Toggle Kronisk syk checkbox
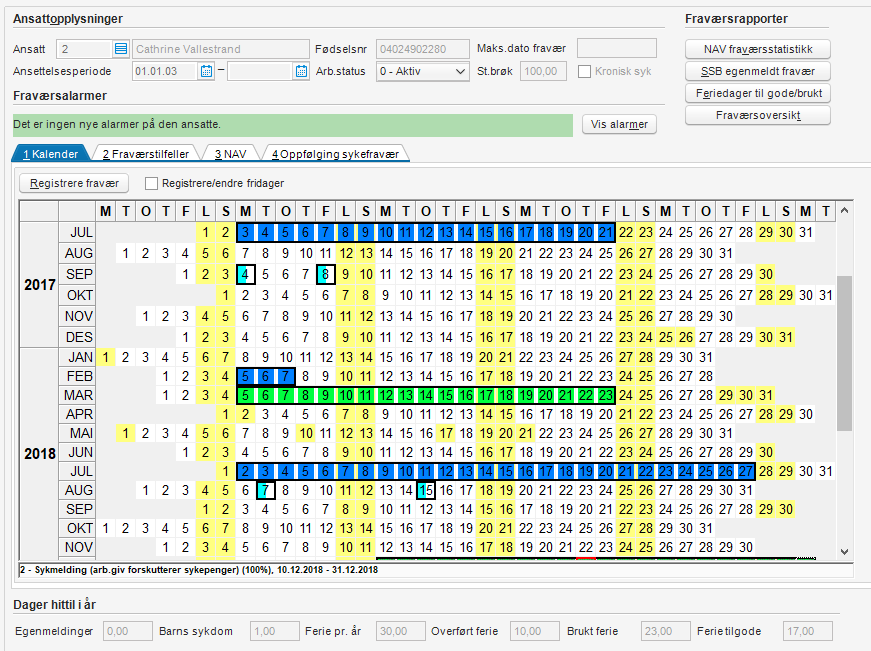Screen dimensions: 871x651 [x=584, y=72]
